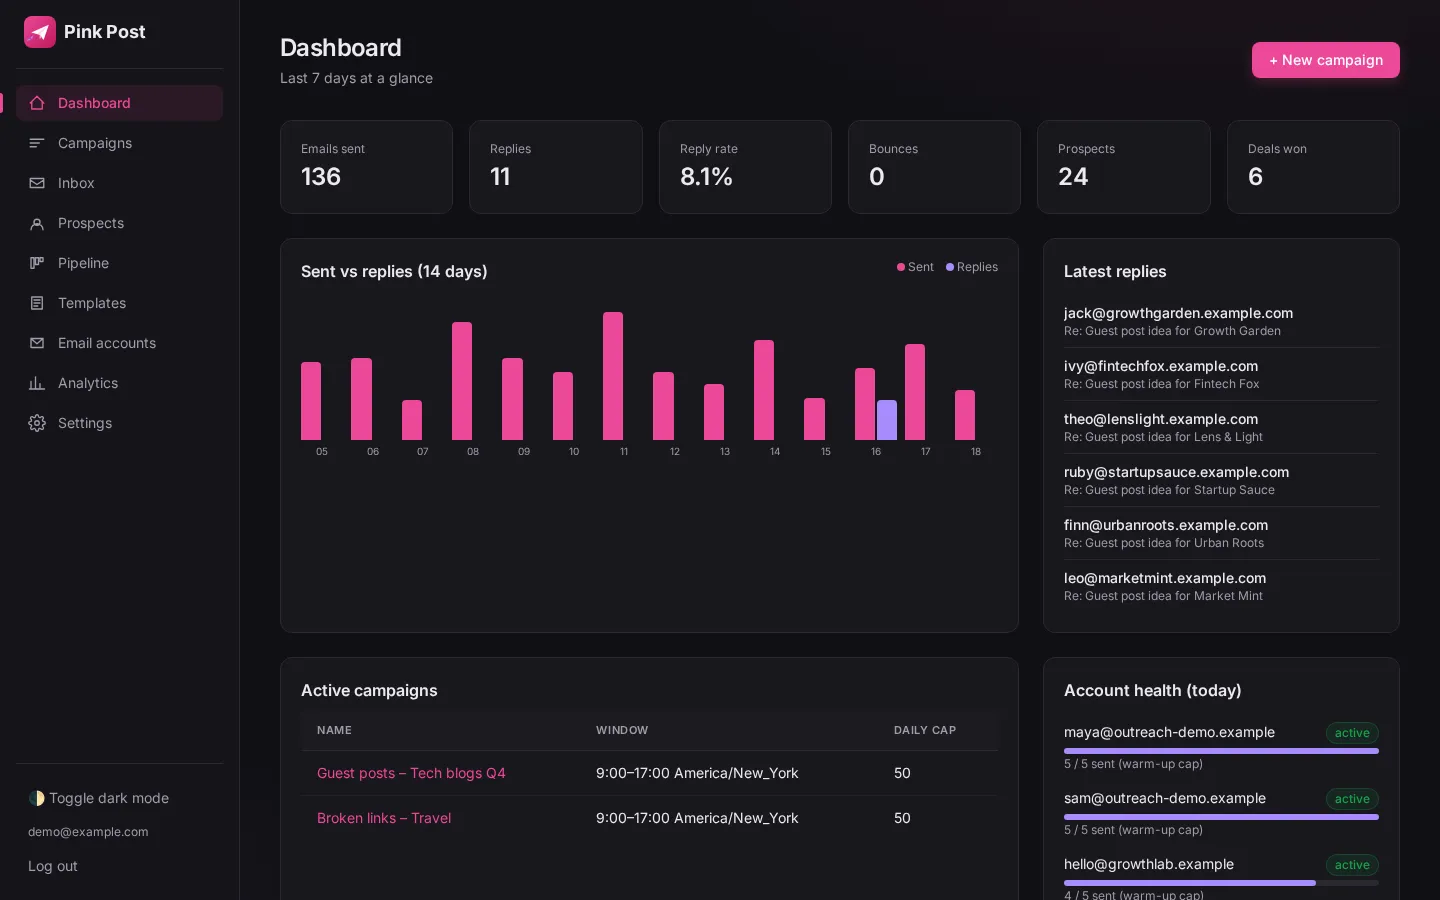Click the Pipeline board icon
The width and height of the screenshot is (1440, 900).
point(37,263)
